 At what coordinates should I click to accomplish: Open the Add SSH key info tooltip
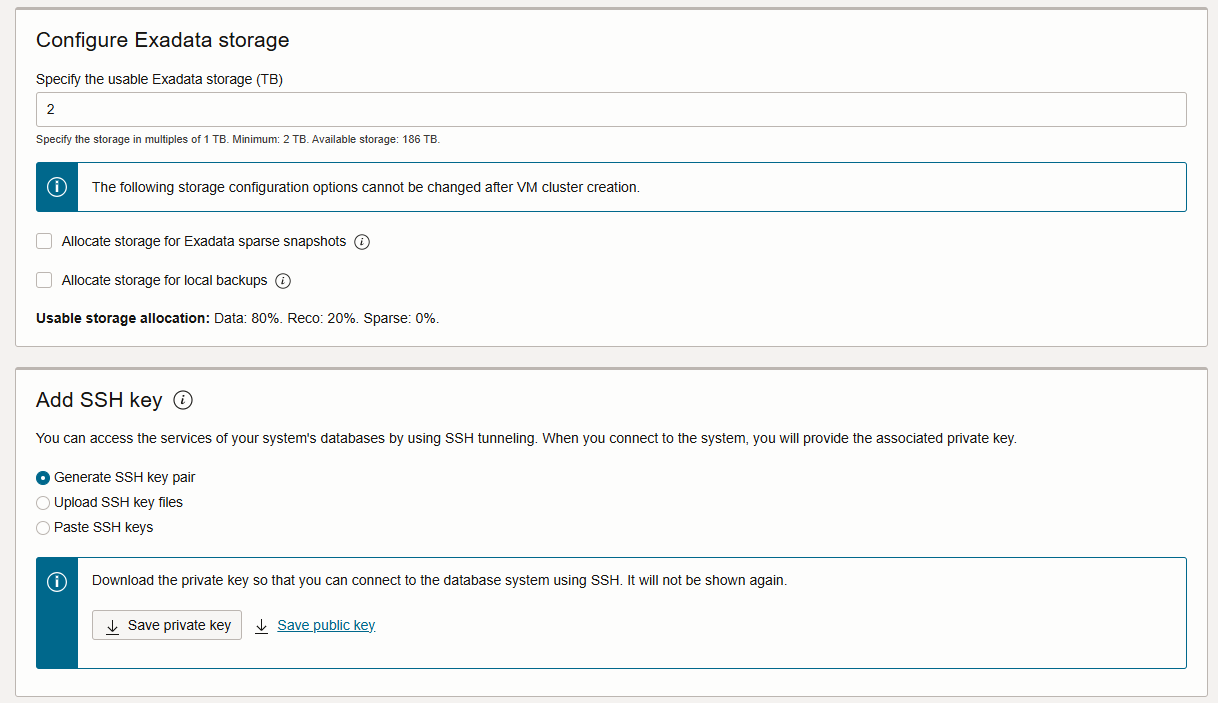(x=182, y=399)
